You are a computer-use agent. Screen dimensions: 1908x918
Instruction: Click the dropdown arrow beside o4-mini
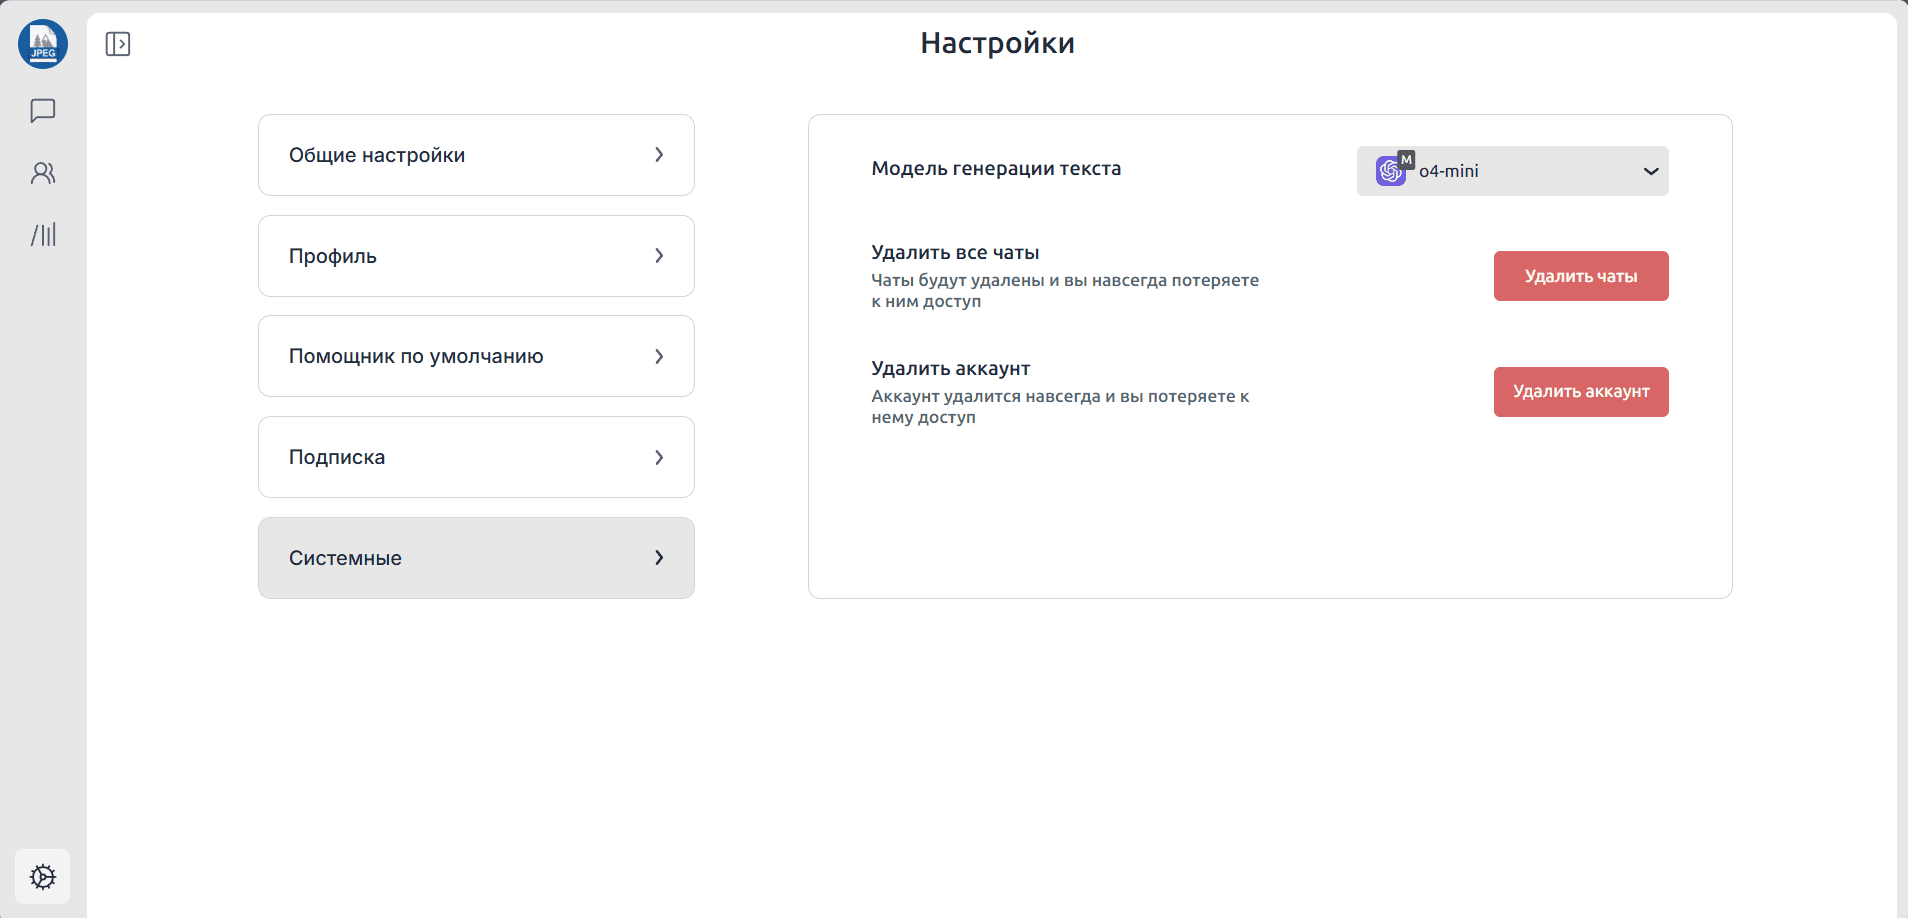click(x=1650, y=171)
